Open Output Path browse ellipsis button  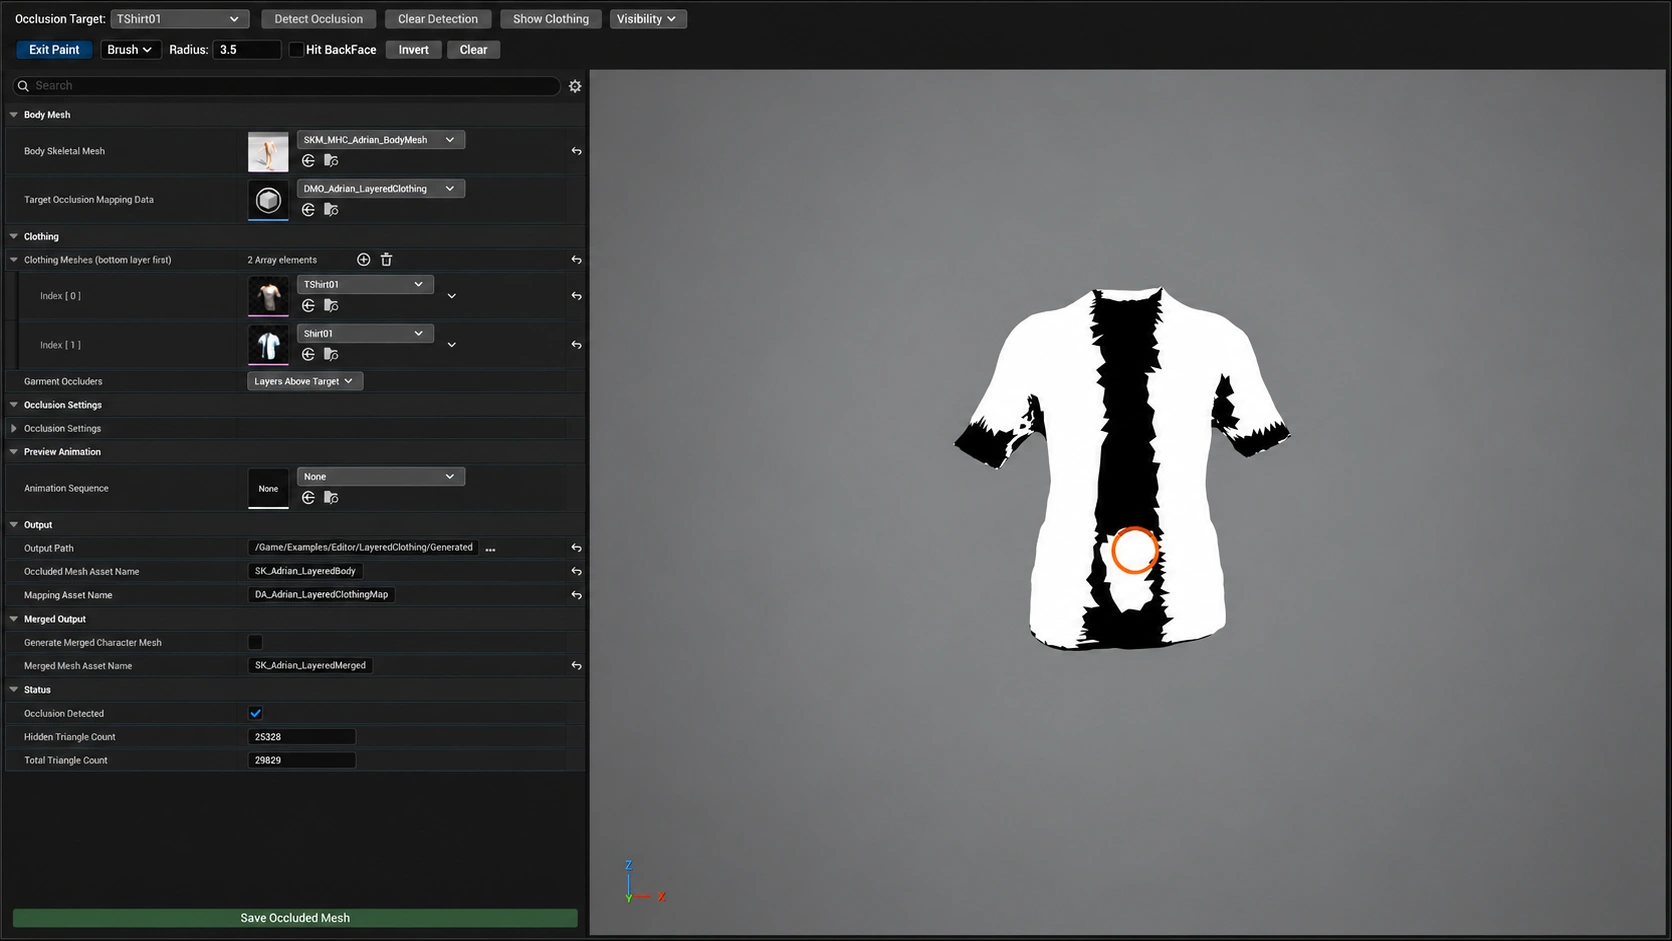pos(490,549)
